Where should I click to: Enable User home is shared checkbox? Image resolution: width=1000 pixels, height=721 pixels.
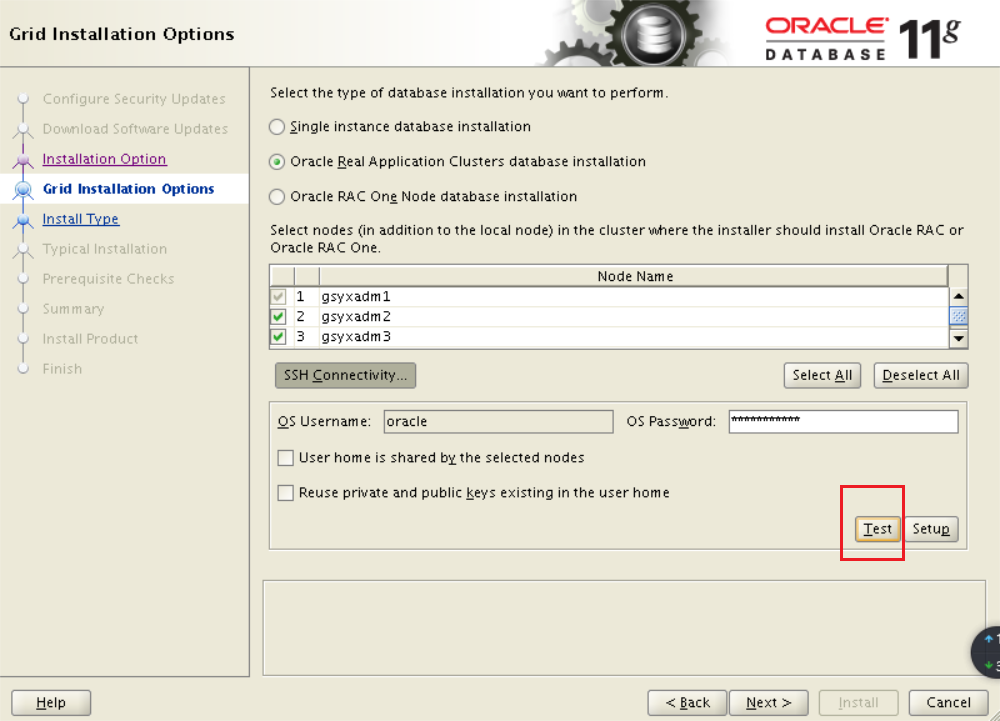[x=286, y=458]
